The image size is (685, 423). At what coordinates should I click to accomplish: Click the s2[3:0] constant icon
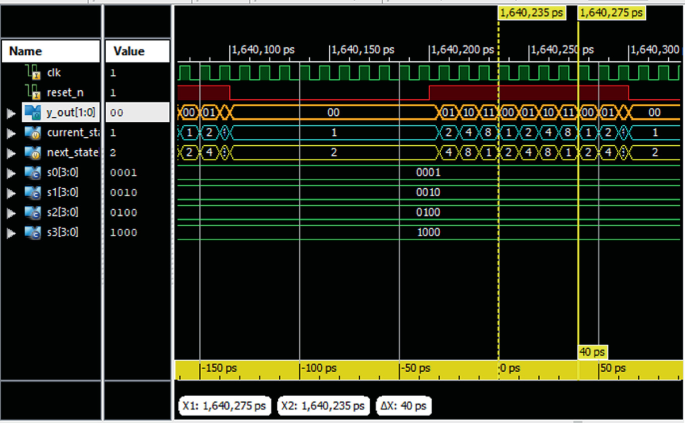click(x=31, y=212)
